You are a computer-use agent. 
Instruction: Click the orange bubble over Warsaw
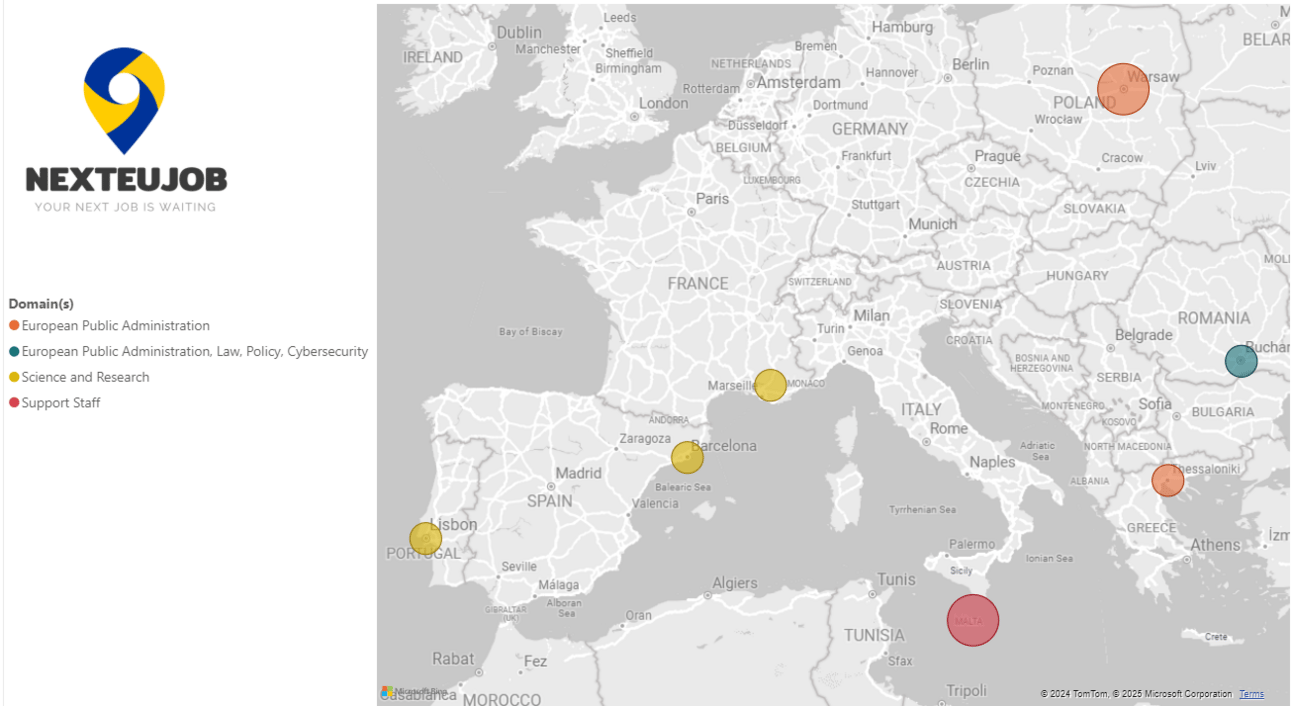tap(1123, 89)
